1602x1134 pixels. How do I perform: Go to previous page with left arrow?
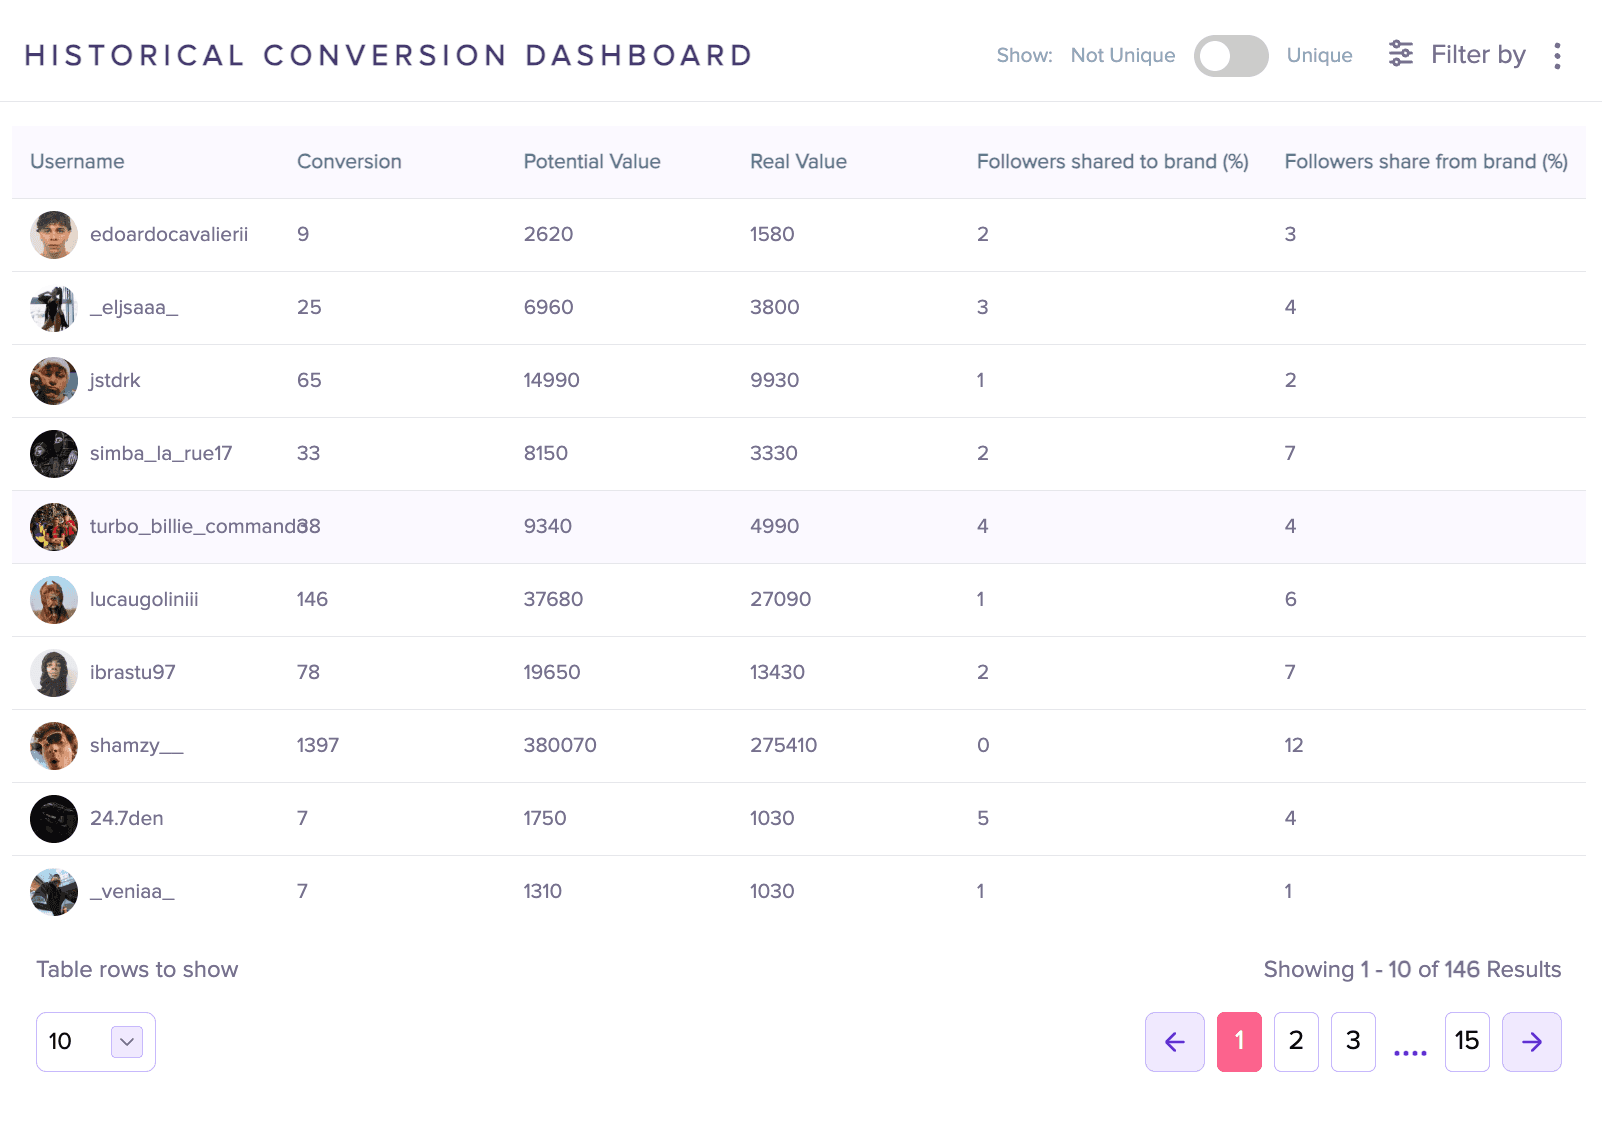coord(1175,1042)
